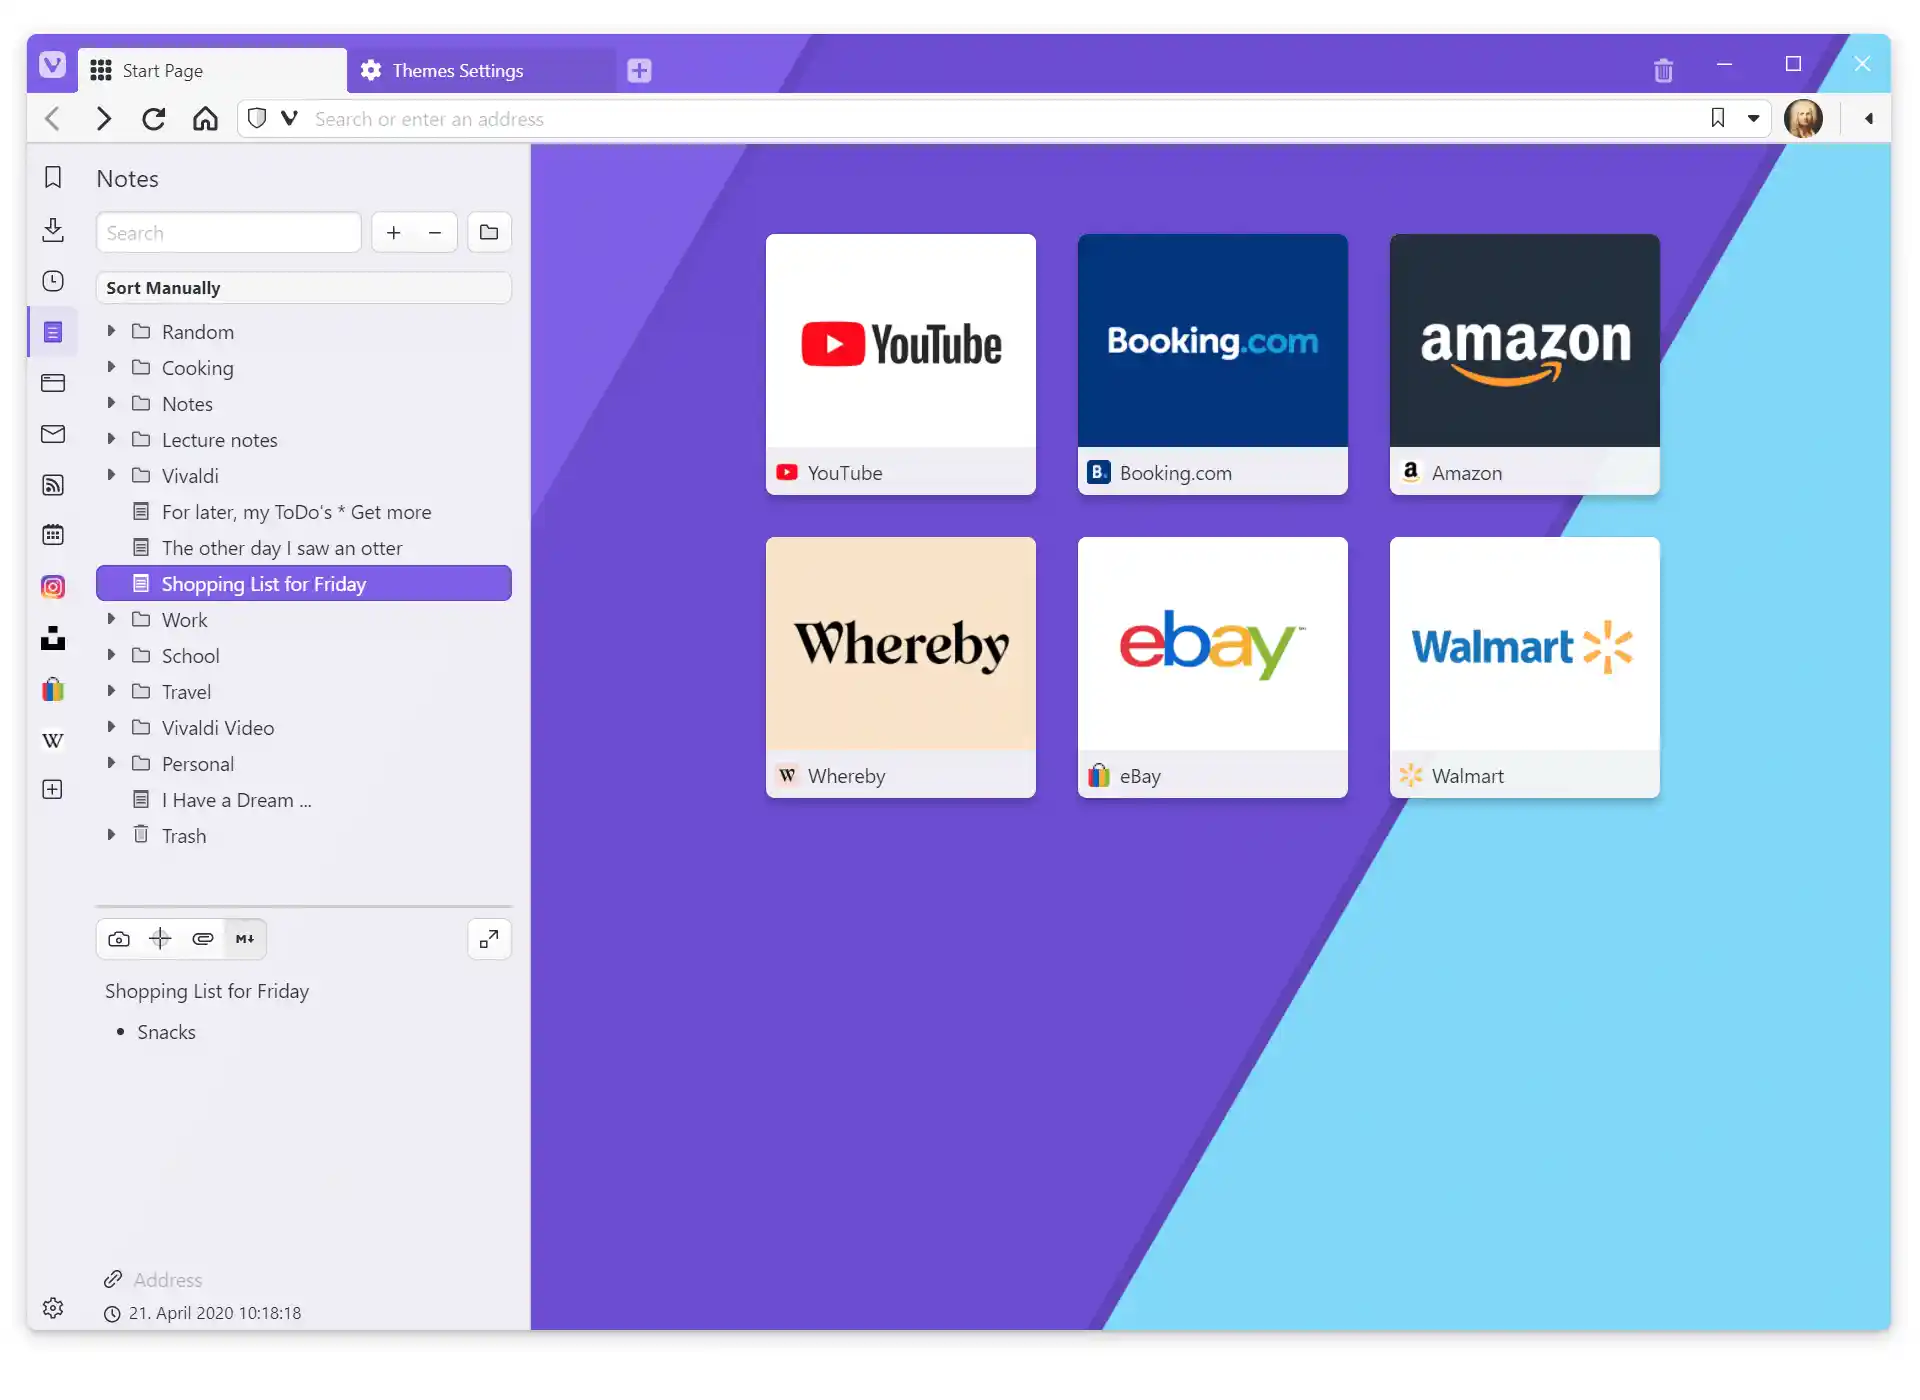Expand the Work folder in Notes

pos(112,620)
